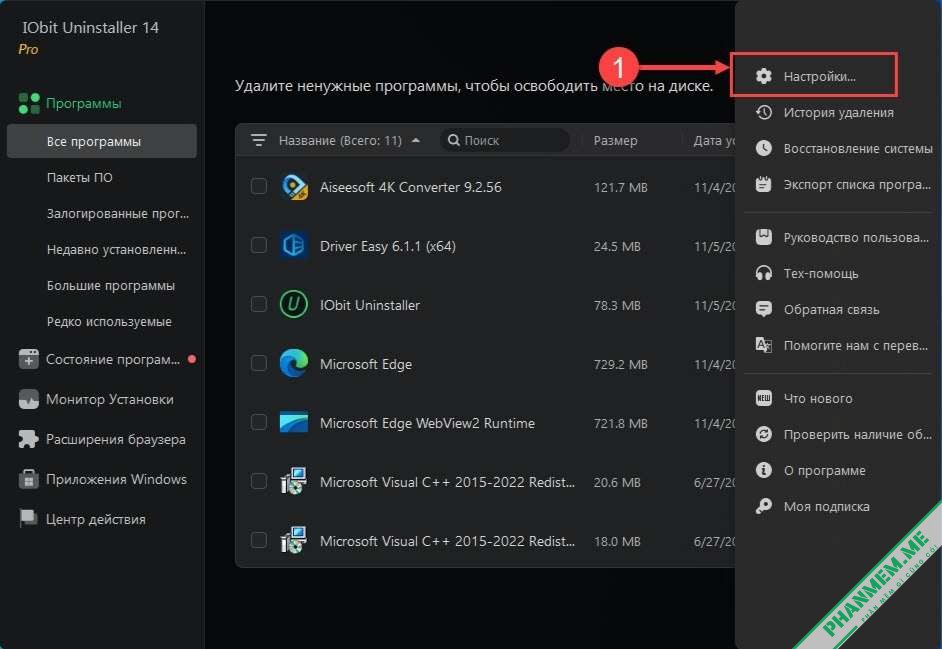Open the filter icon in list header
This screenshot has height=649, width=942.
259,140
